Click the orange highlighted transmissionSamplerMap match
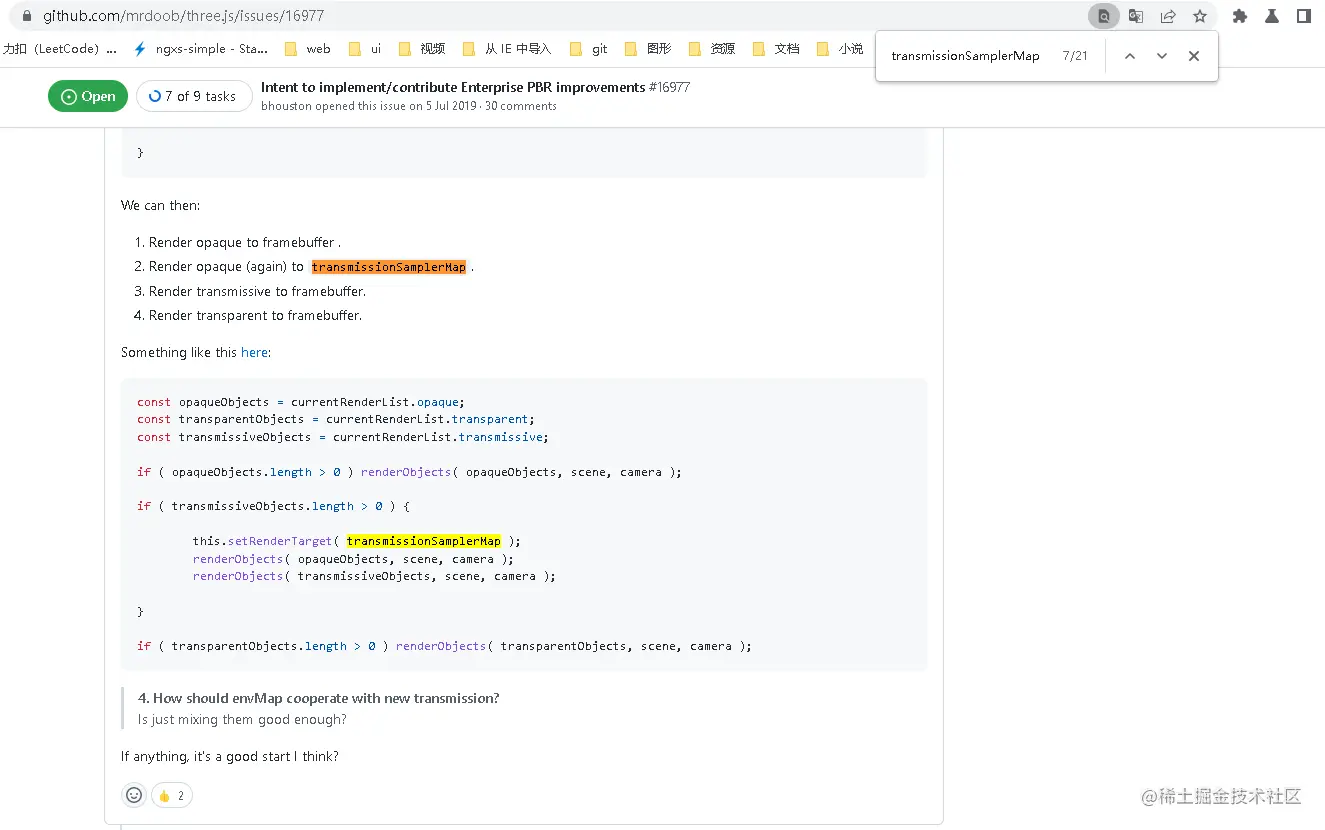Image resolution: width=1325 pixels, height=830 pixels. point(388,267)
